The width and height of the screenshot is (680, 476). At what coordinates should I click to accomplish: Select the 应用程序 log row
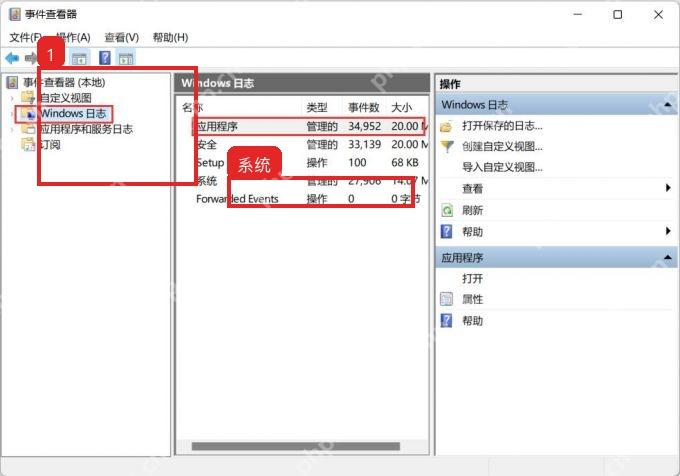point(309,126)
